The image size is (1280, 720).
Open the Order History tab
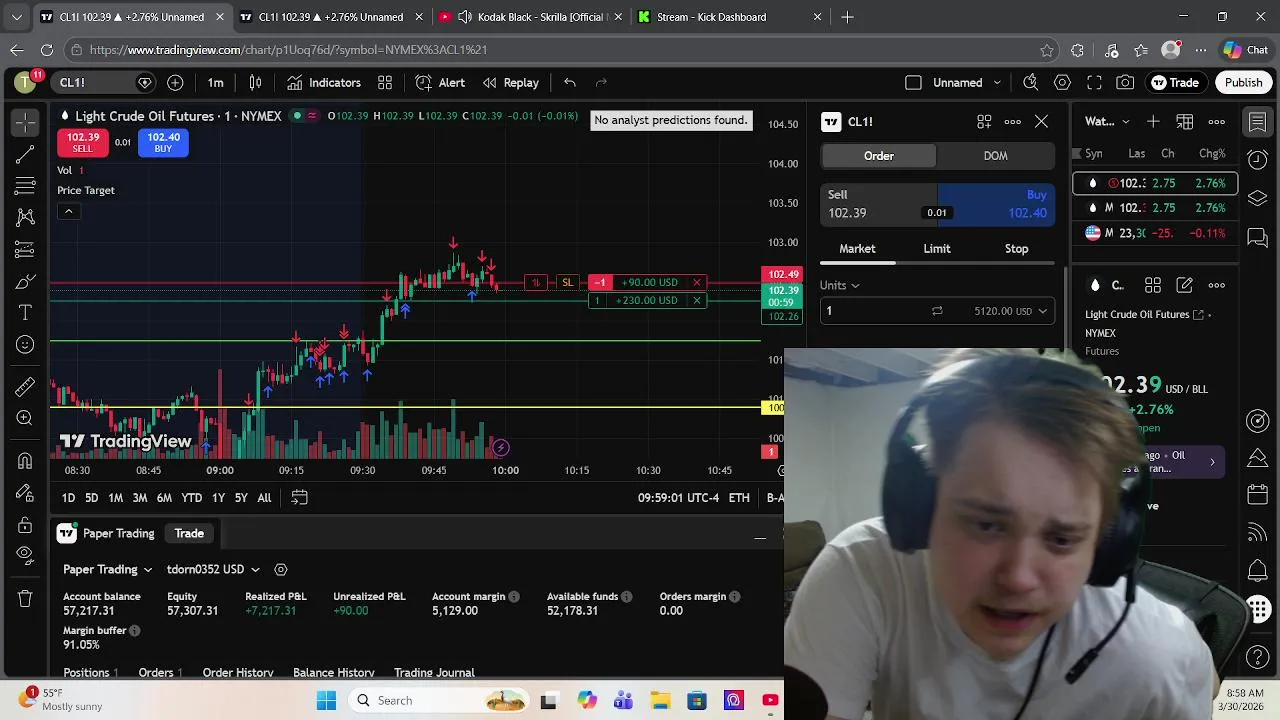coord(238,673)
